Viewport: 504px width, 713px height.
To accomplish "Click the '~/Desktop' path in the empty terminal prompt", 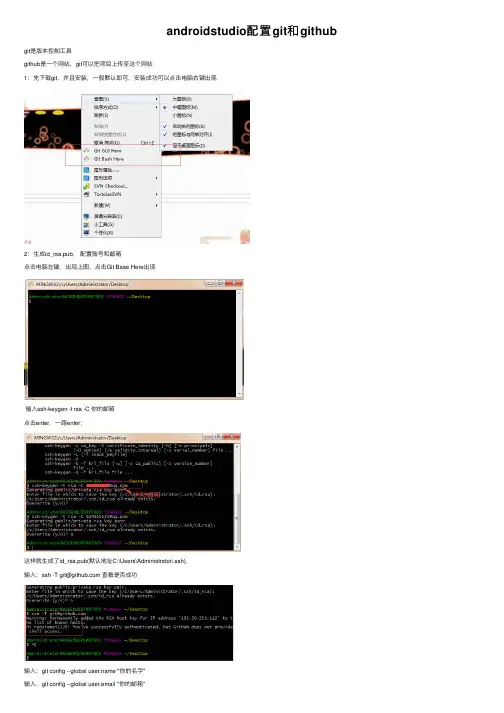I will (x=138, y=296).
